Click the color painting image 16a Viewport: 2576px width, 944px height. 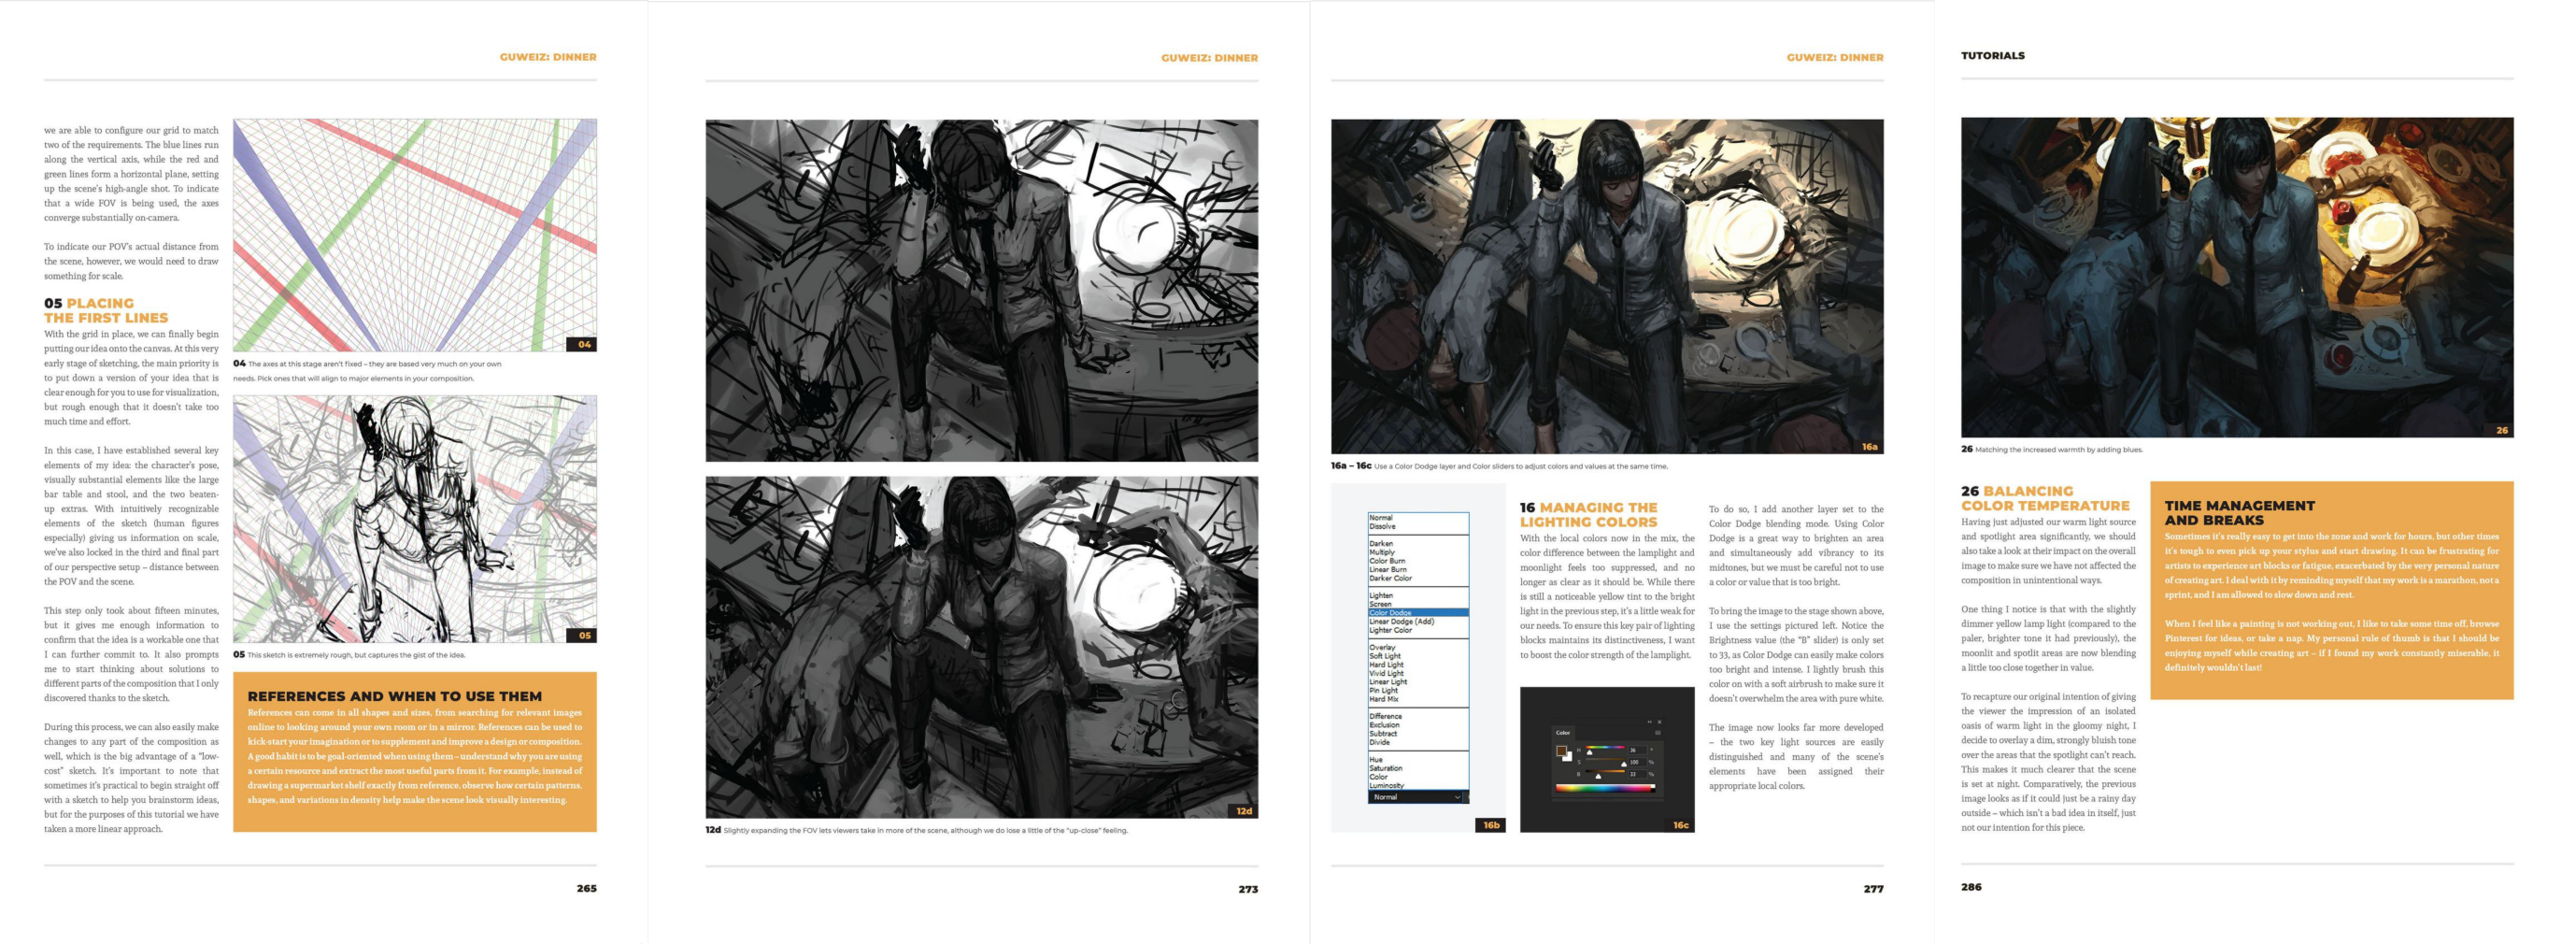point(1607,287)
